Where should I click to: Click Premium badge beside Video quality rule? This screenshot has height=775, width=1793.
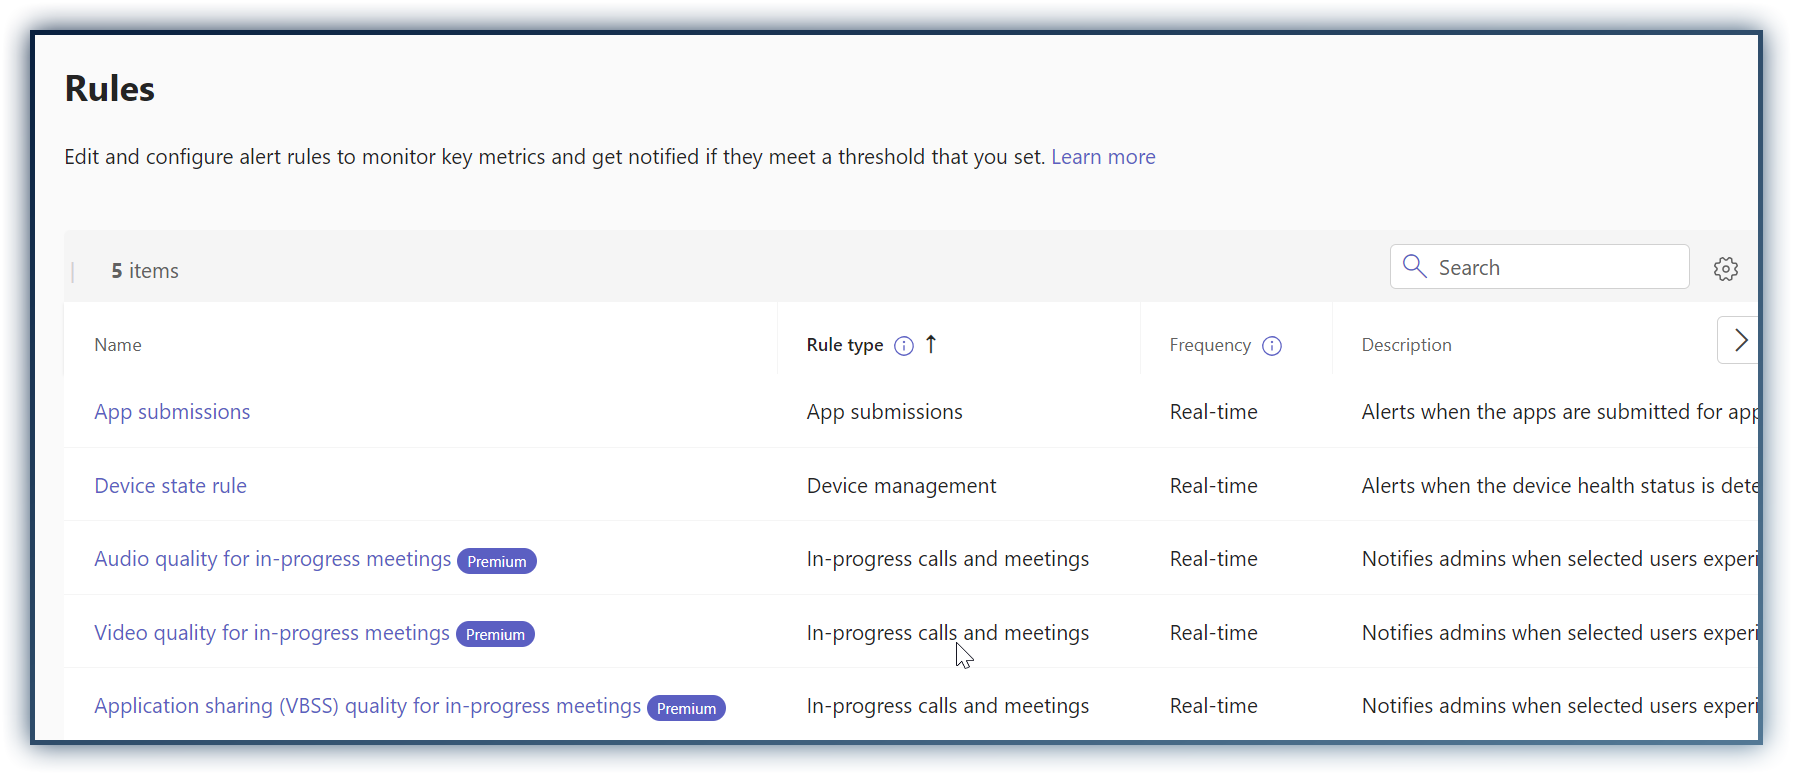(x=495, y=635)
